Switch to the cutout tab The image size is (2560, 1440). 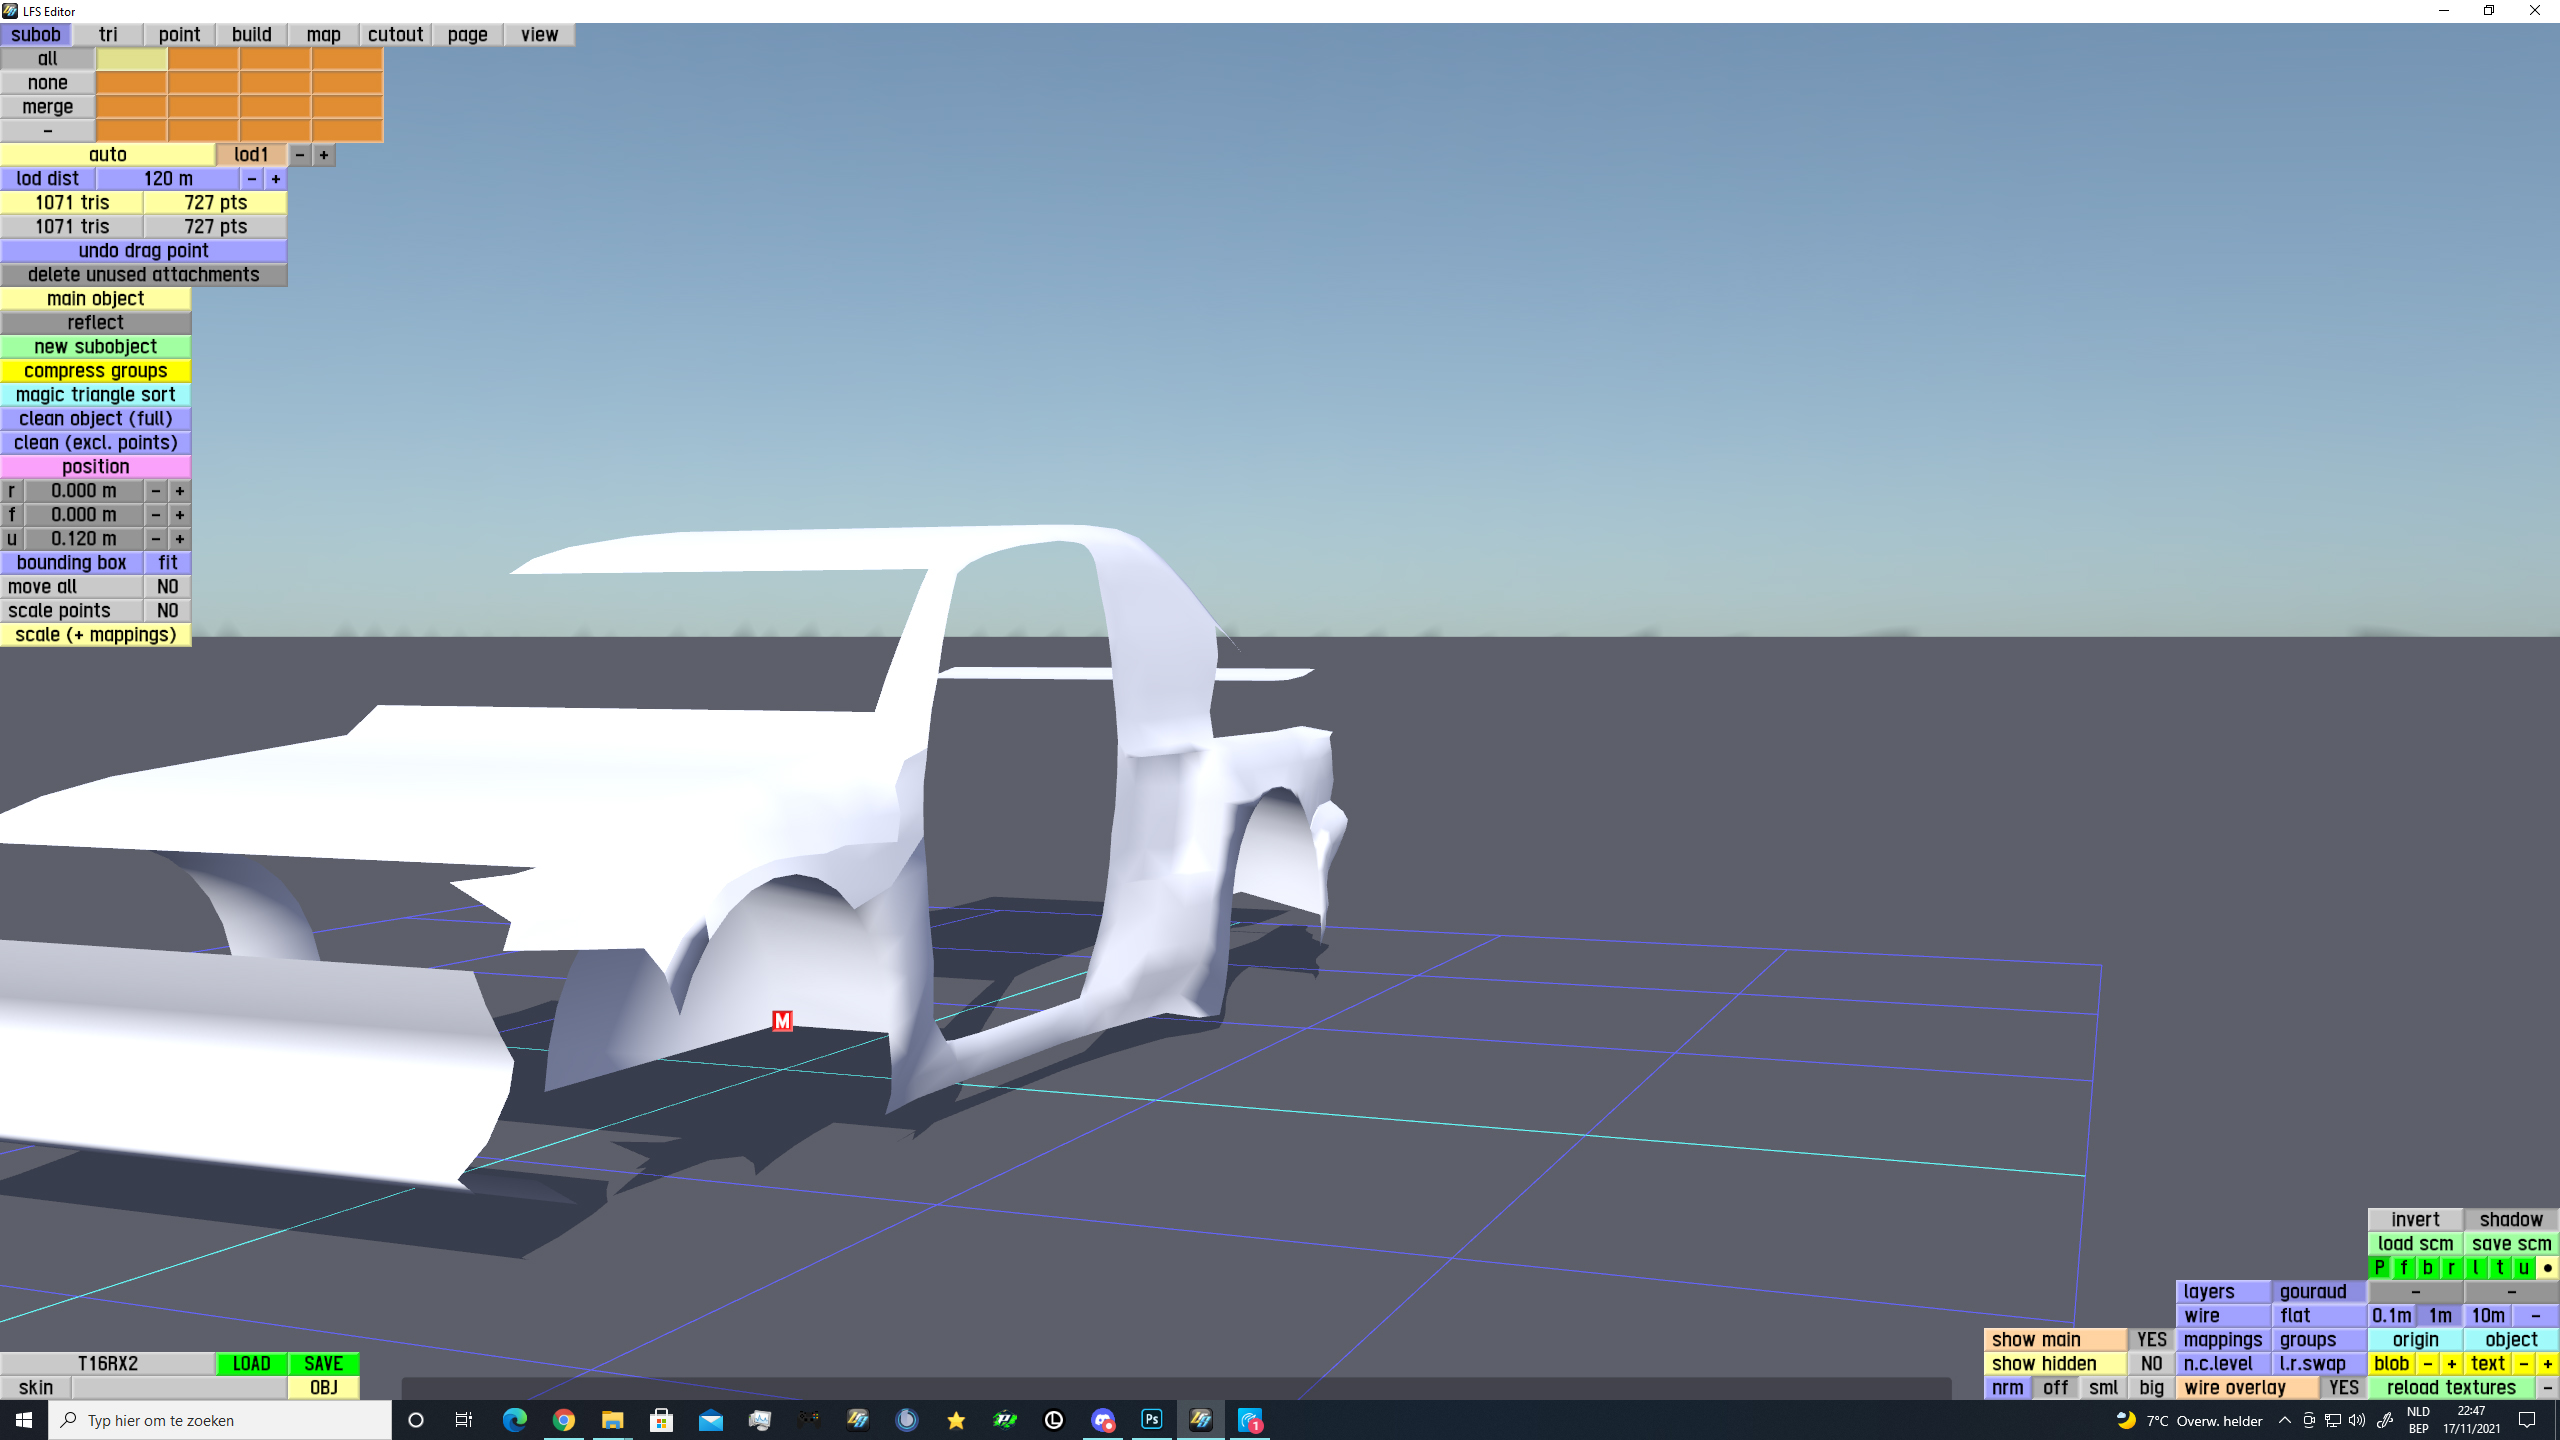[395, 35]
